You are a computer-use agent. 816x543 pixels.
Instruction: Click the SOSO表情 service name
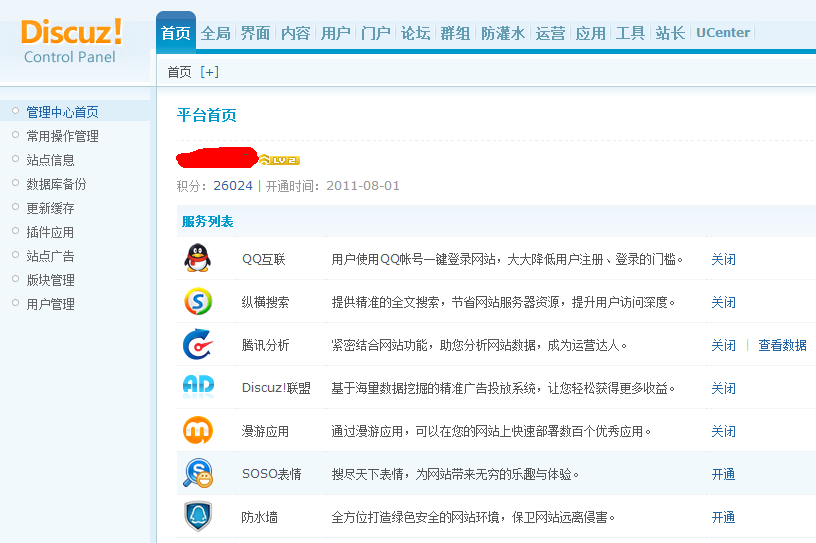pos(272,474)
